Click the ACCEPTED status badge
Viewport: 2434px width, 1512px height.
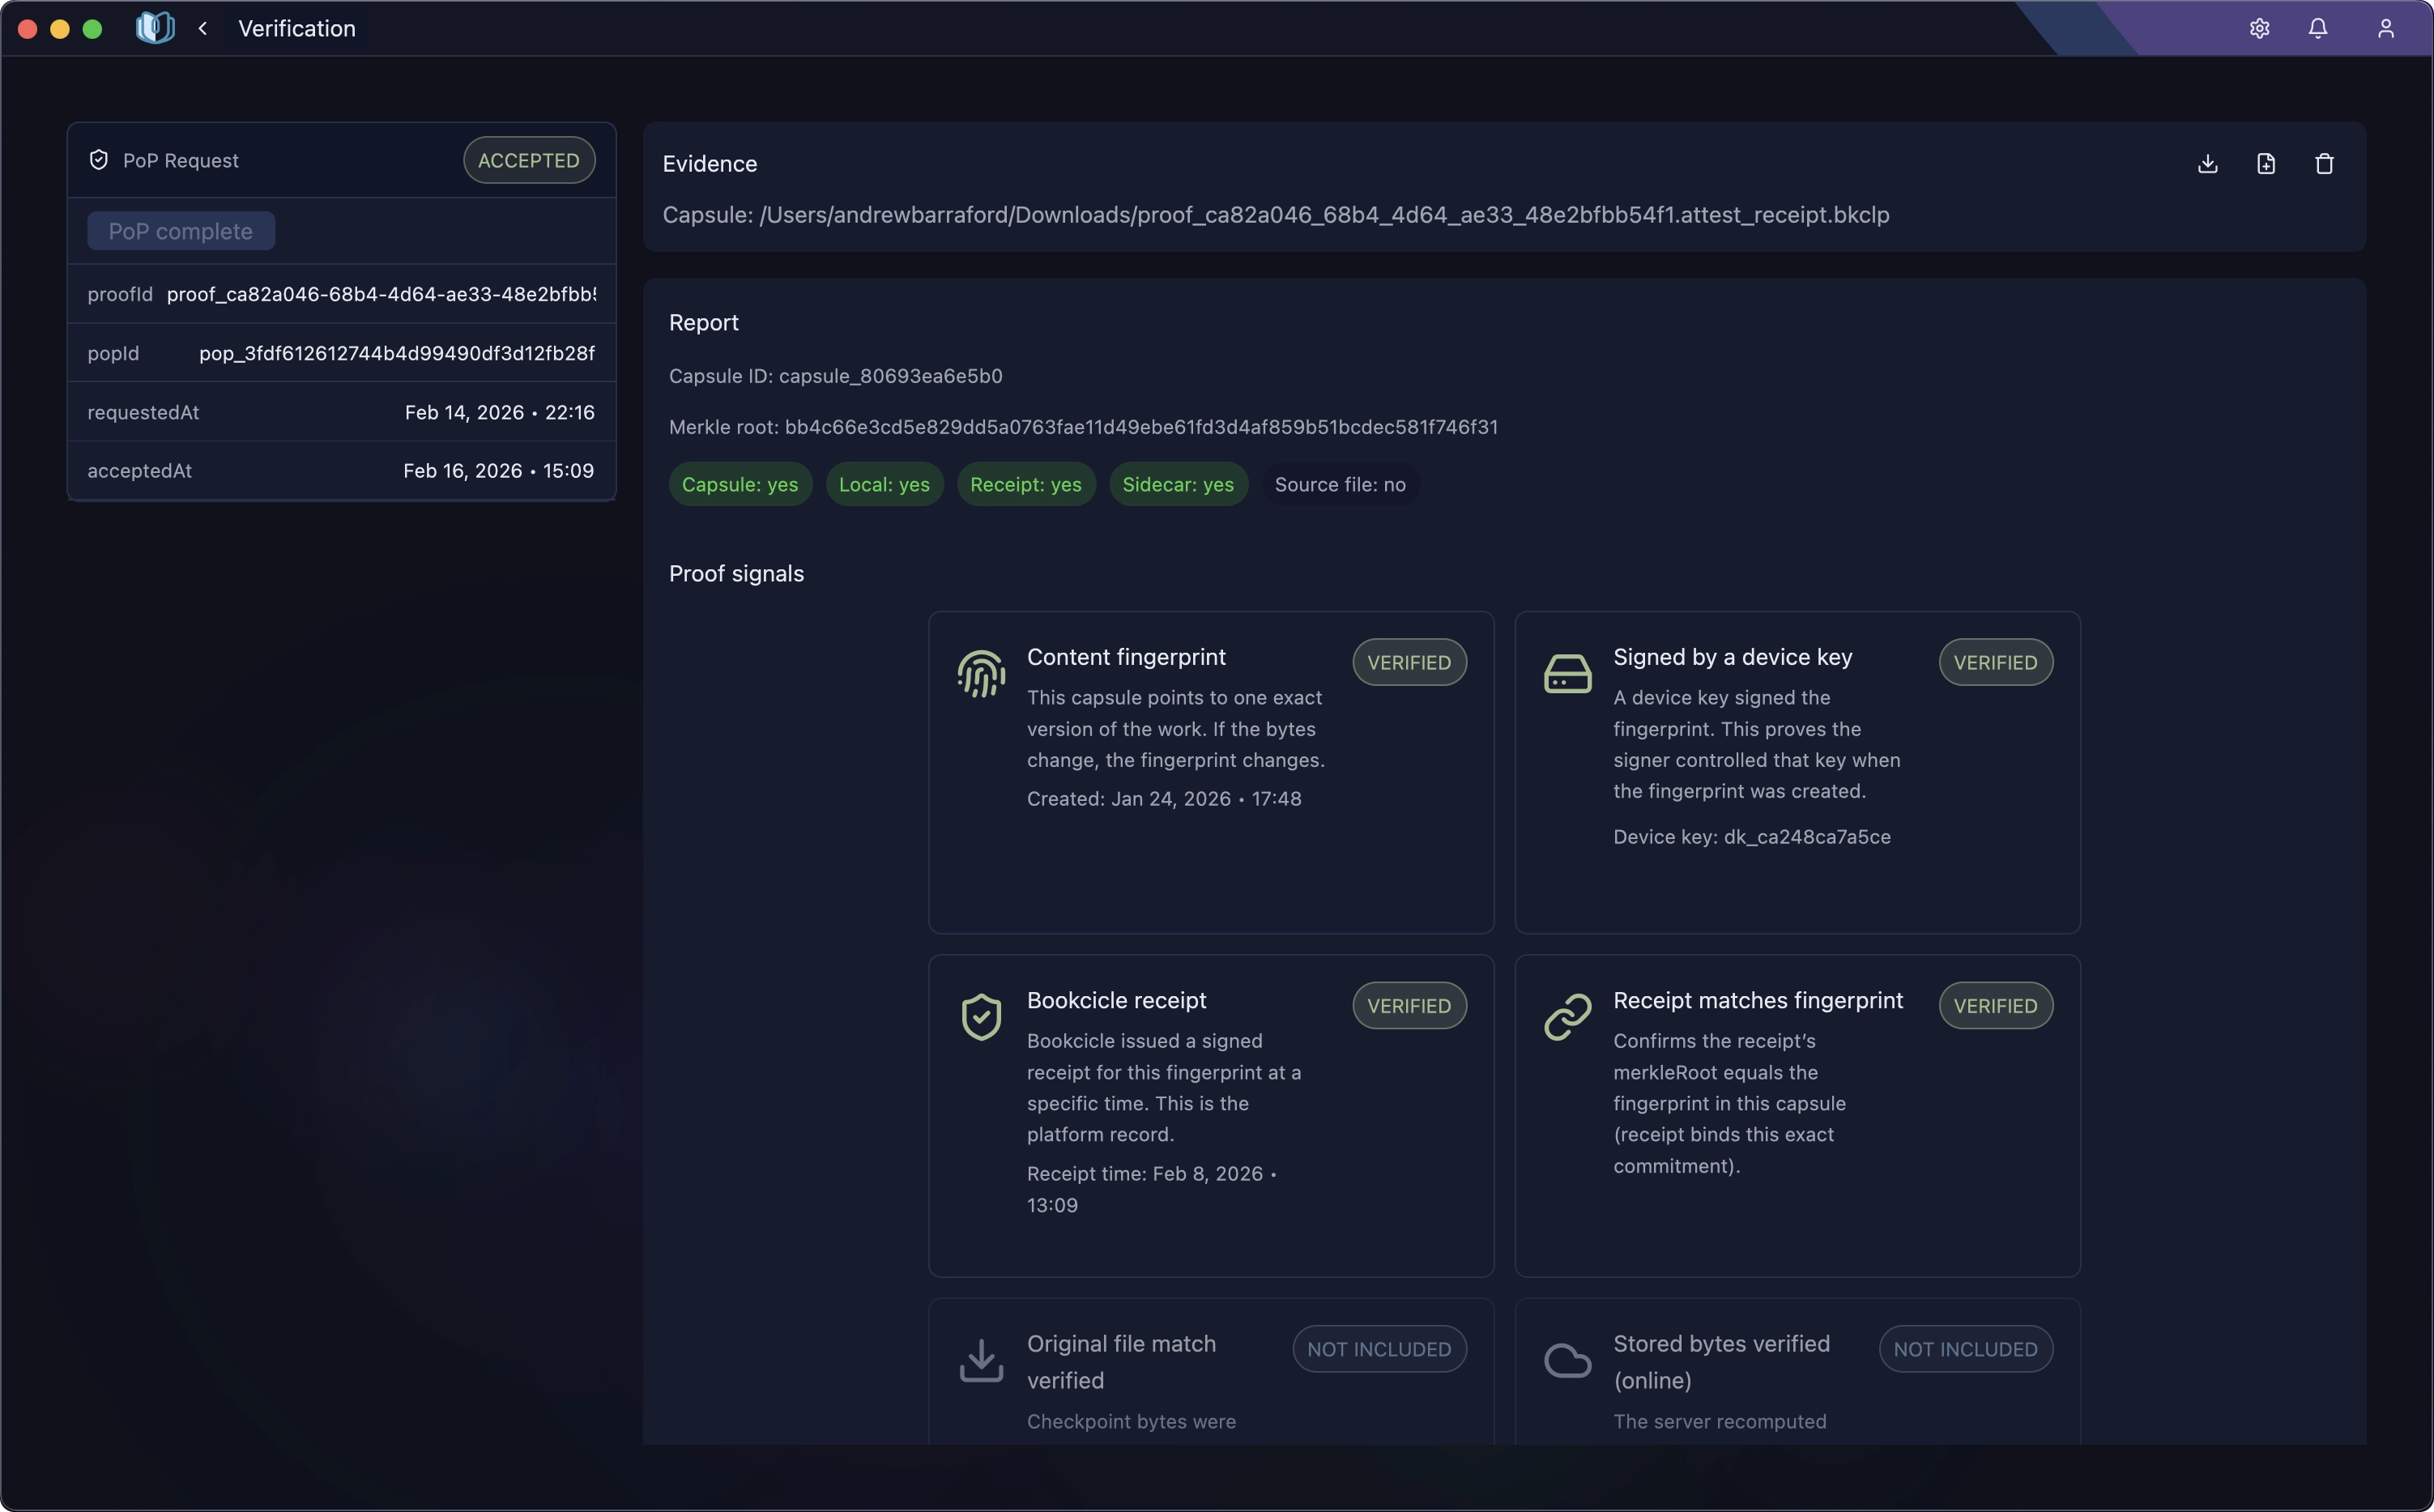click(x=529, y=160)
